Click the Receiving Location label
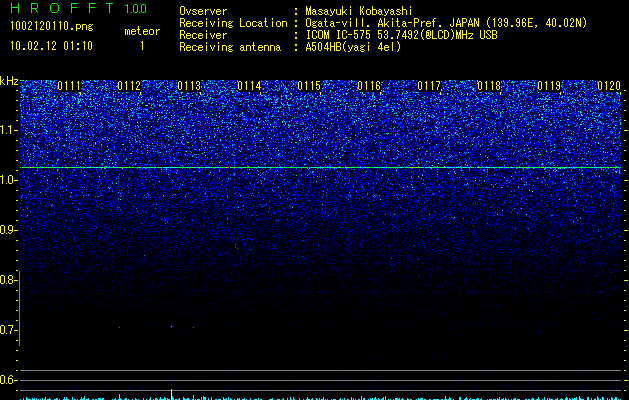The height and width of the screenshot is (400, 629). pos(233,23)
